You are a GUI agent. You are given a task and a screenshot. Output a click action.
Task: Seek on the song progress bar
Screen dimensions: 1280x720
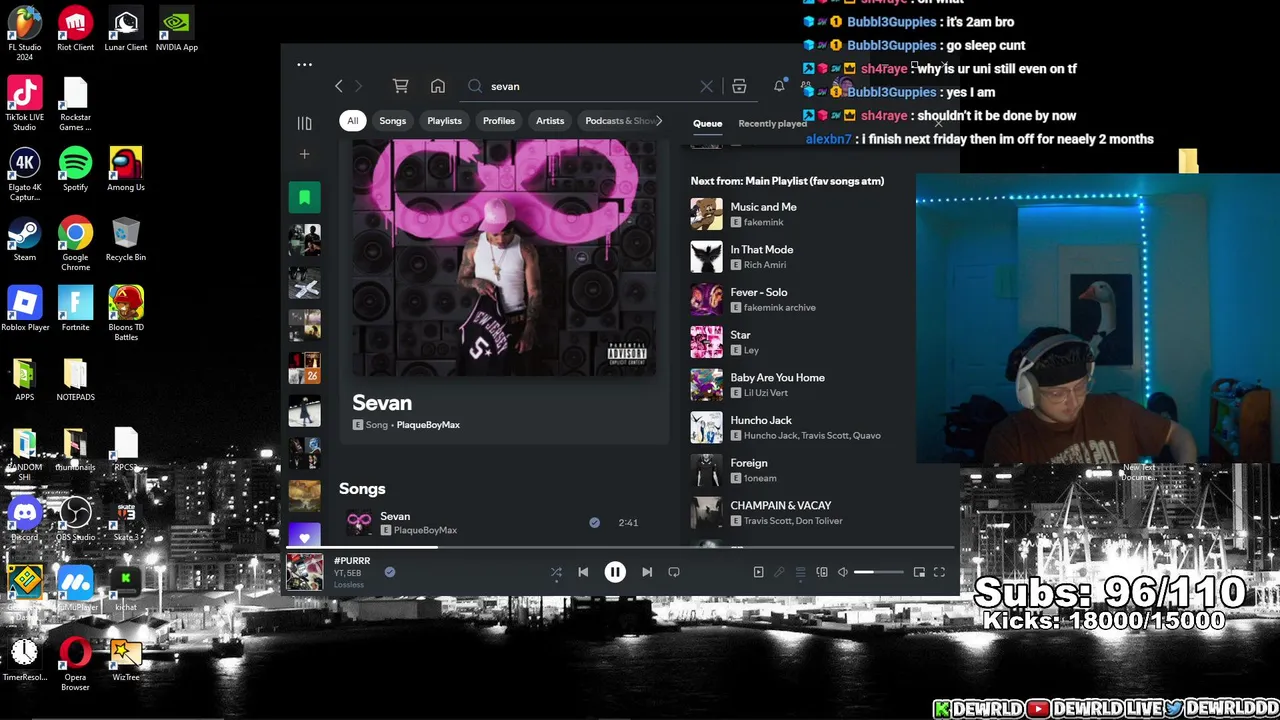(618, 547)
